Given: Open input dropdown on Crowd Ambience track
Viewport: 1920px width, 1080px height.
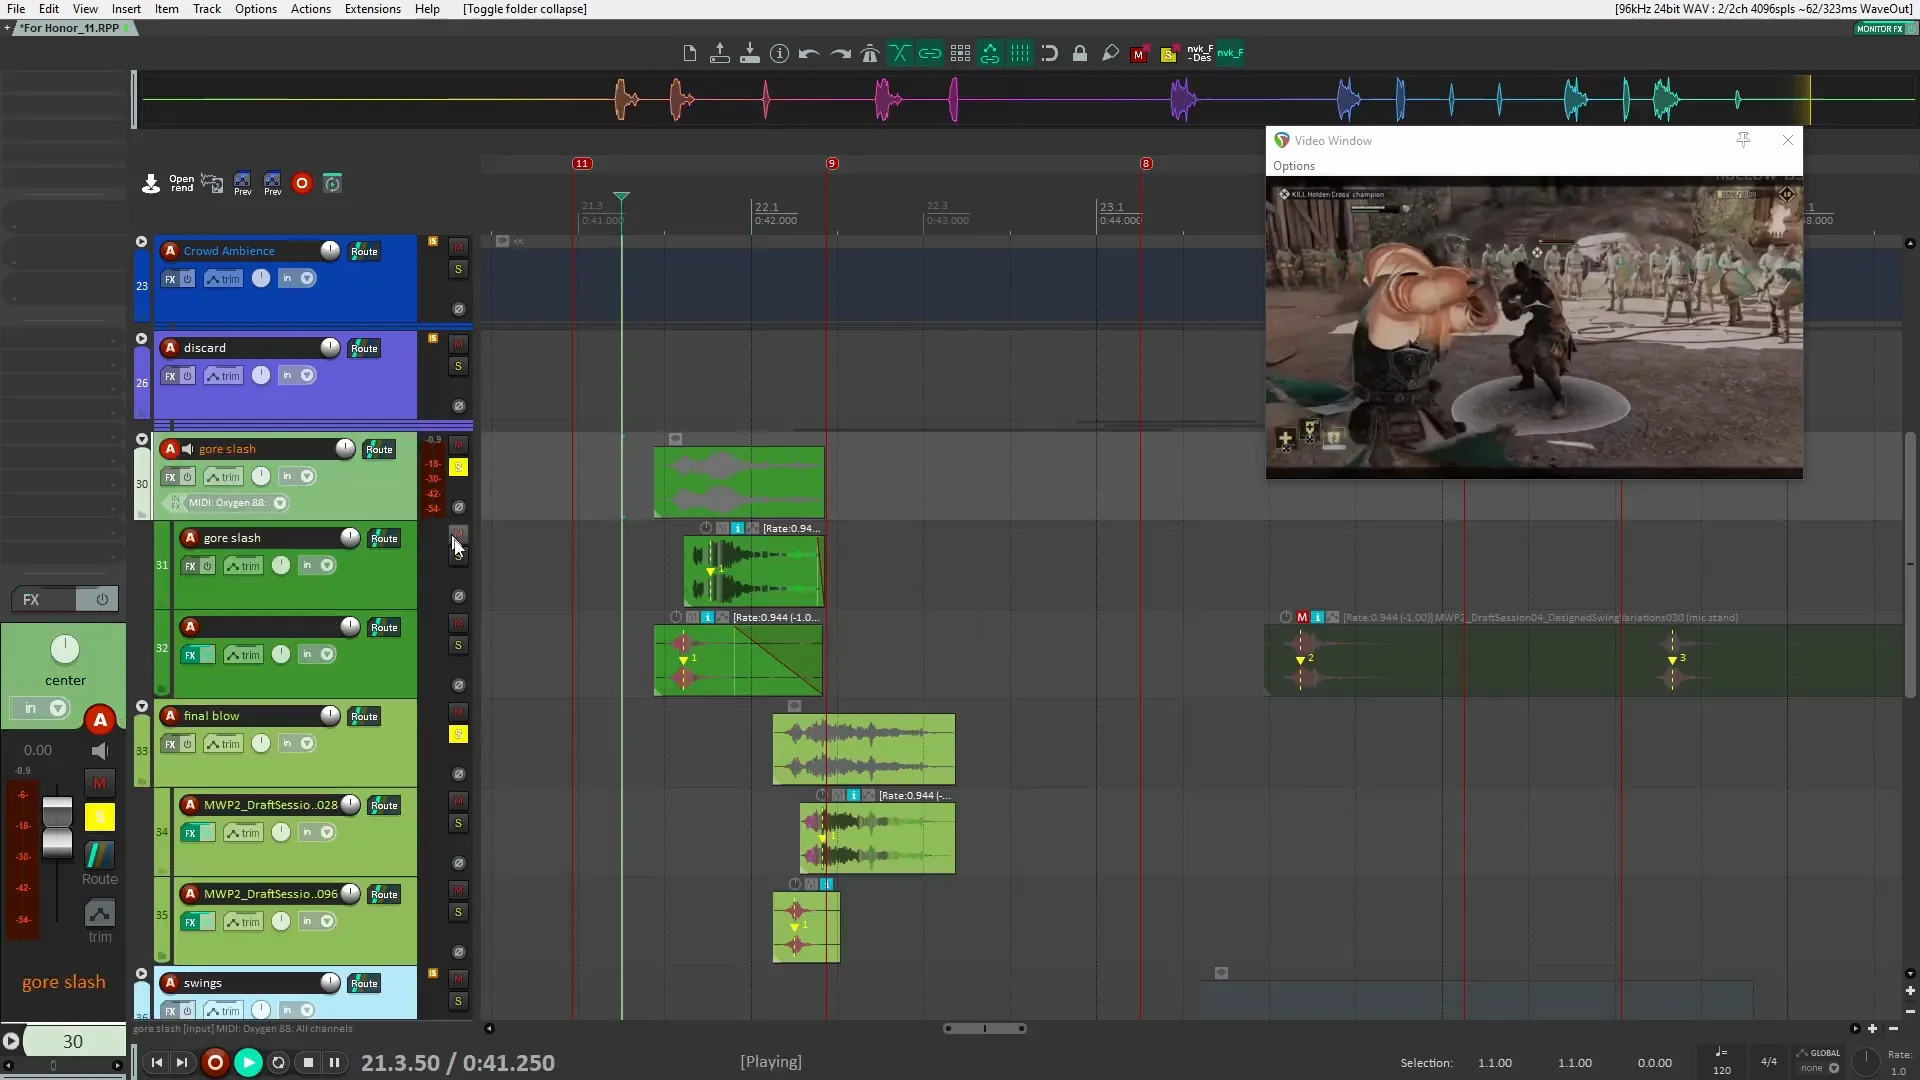Looking at the screenshot, I should [x=307, y=278].
